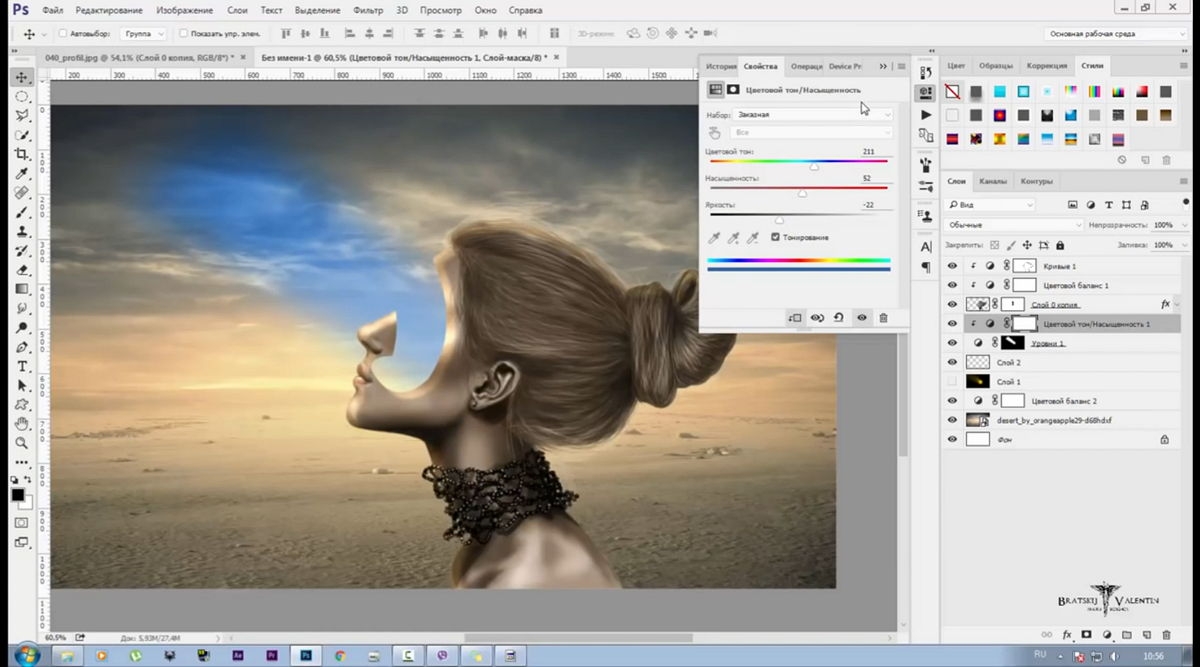The image size is (1200, 667).
Task: View previous state icon in Properties panel
Action: coord(817,318)
